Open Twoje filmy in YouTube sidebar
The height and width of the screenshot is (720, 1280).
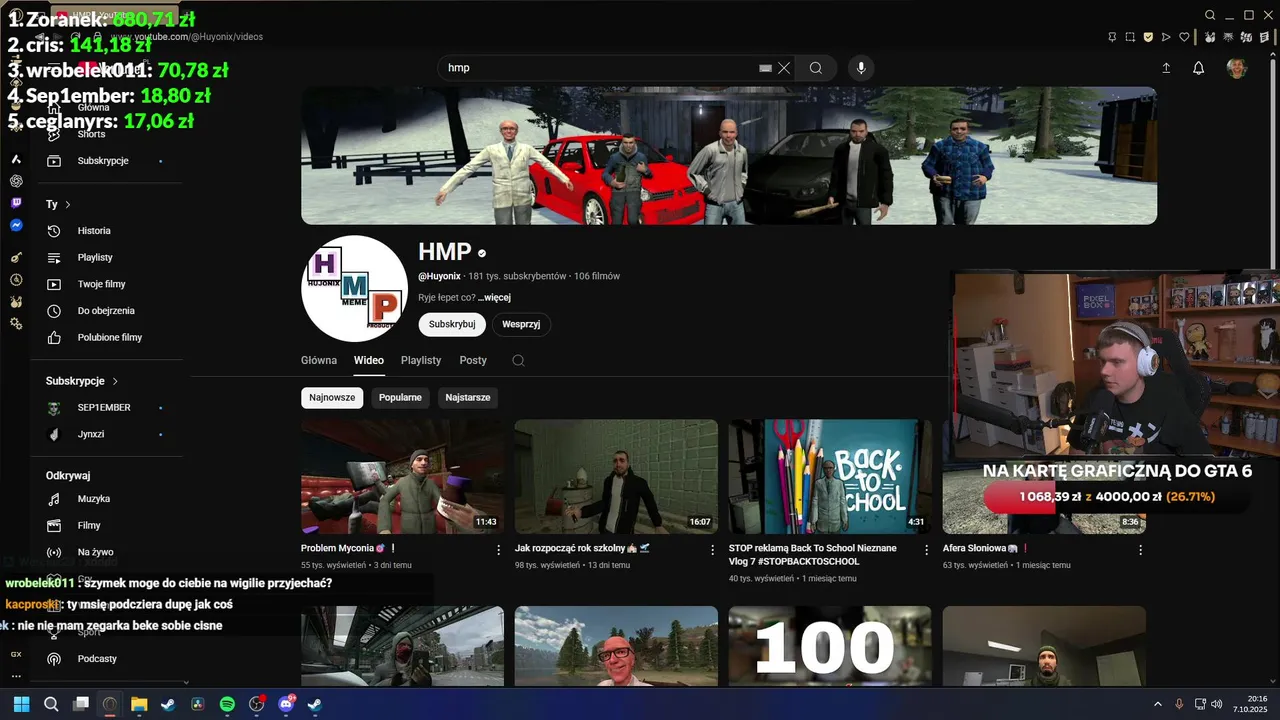tap(106, 284)
